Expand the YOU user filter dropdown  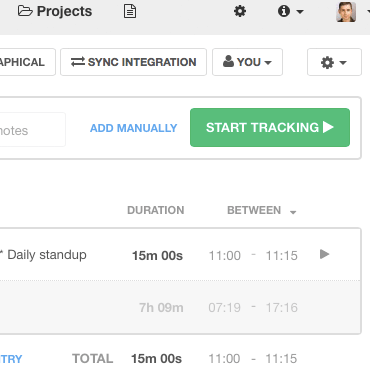tap(247, 62)
